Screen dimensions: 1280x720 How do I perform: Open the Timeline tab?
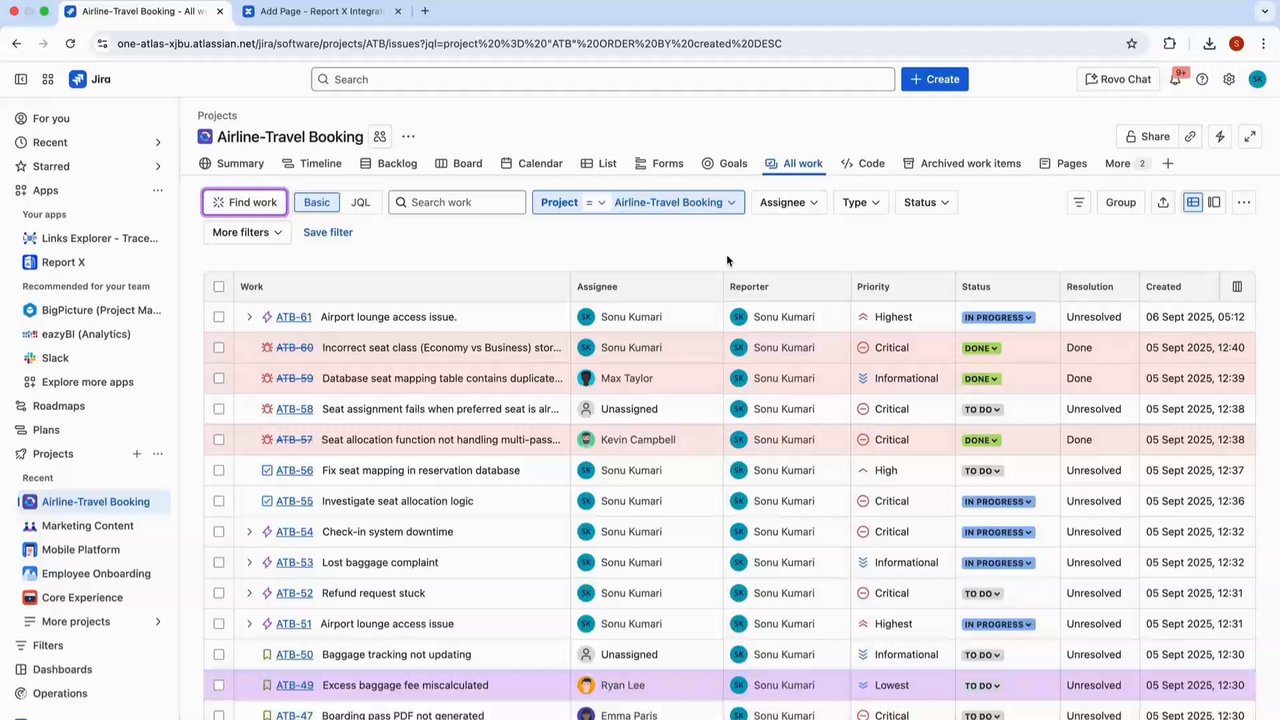pyautogui.click(x=312, y=163)
